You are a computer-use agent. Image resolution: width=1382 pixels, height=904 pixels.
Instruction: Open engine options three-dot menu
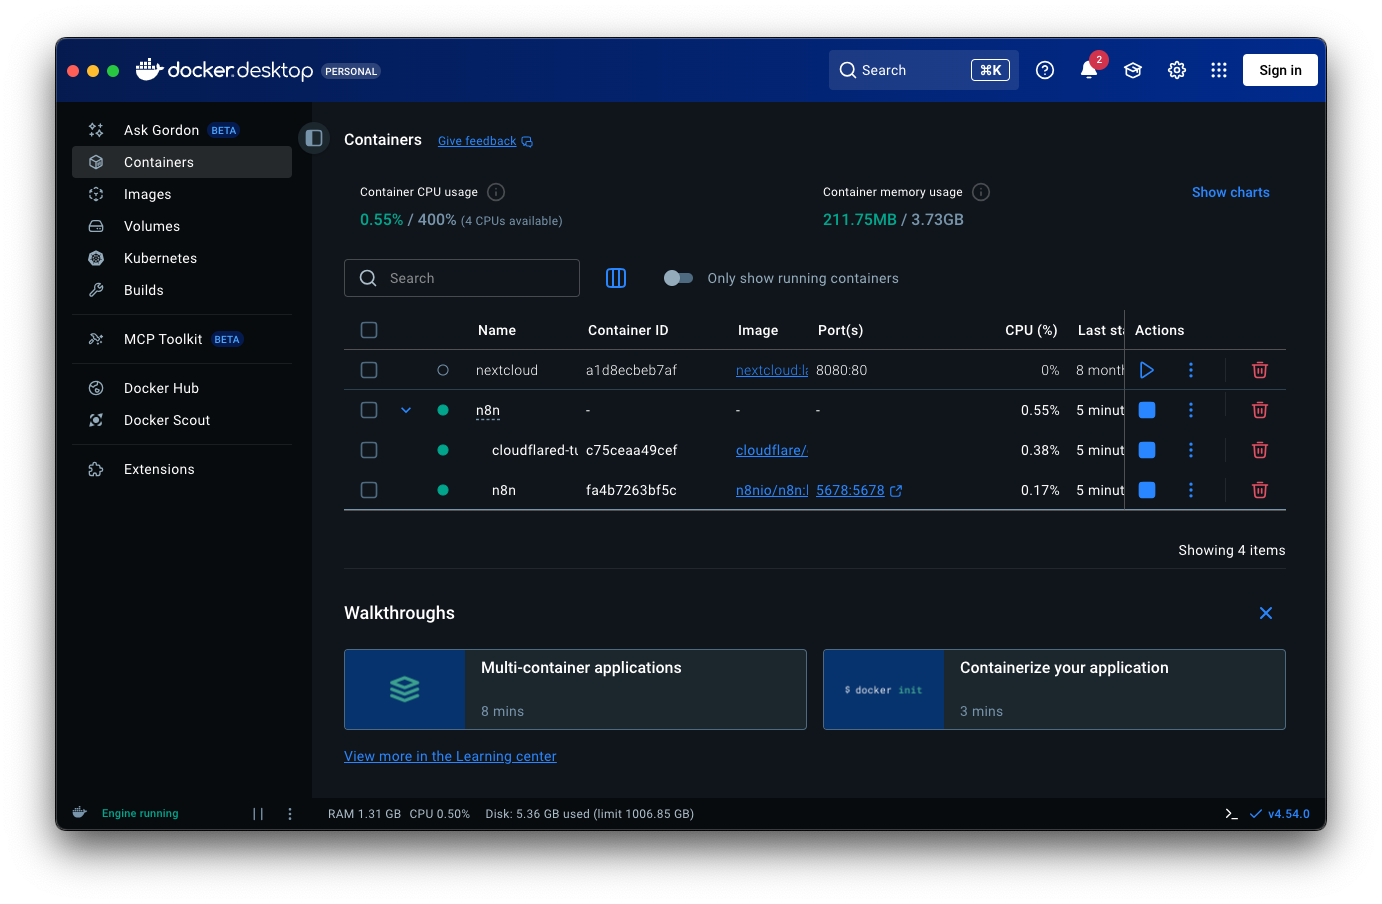click(x=290, y=814)
